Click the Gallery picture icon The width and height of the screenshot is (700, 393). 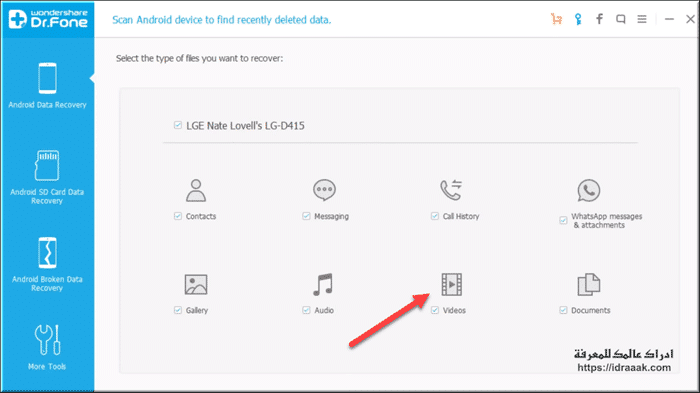[196, 284]
